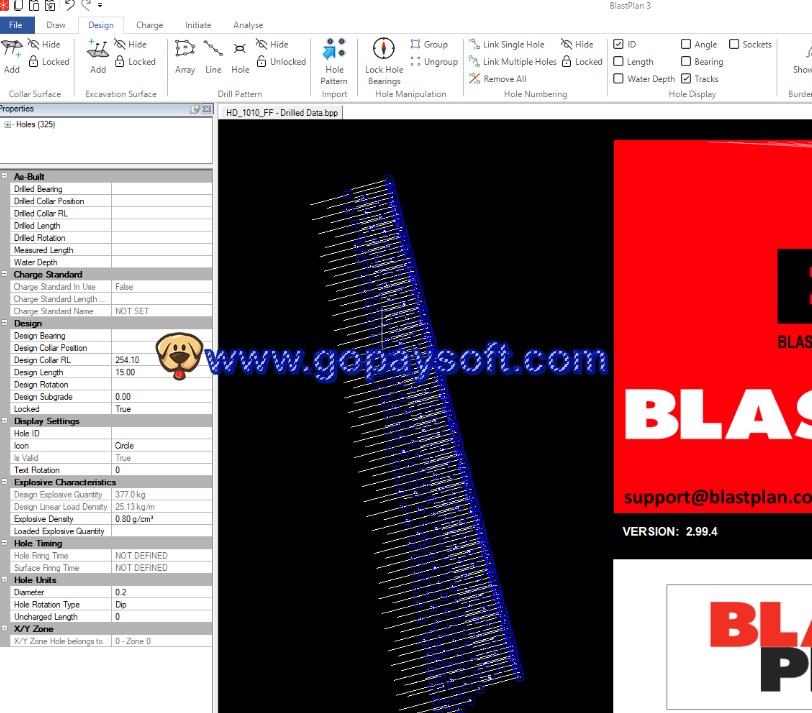Select the Text Rotation property row
The width and height of the screenshot is (812, 713).
pyautogui.click(x=111, y=470)
